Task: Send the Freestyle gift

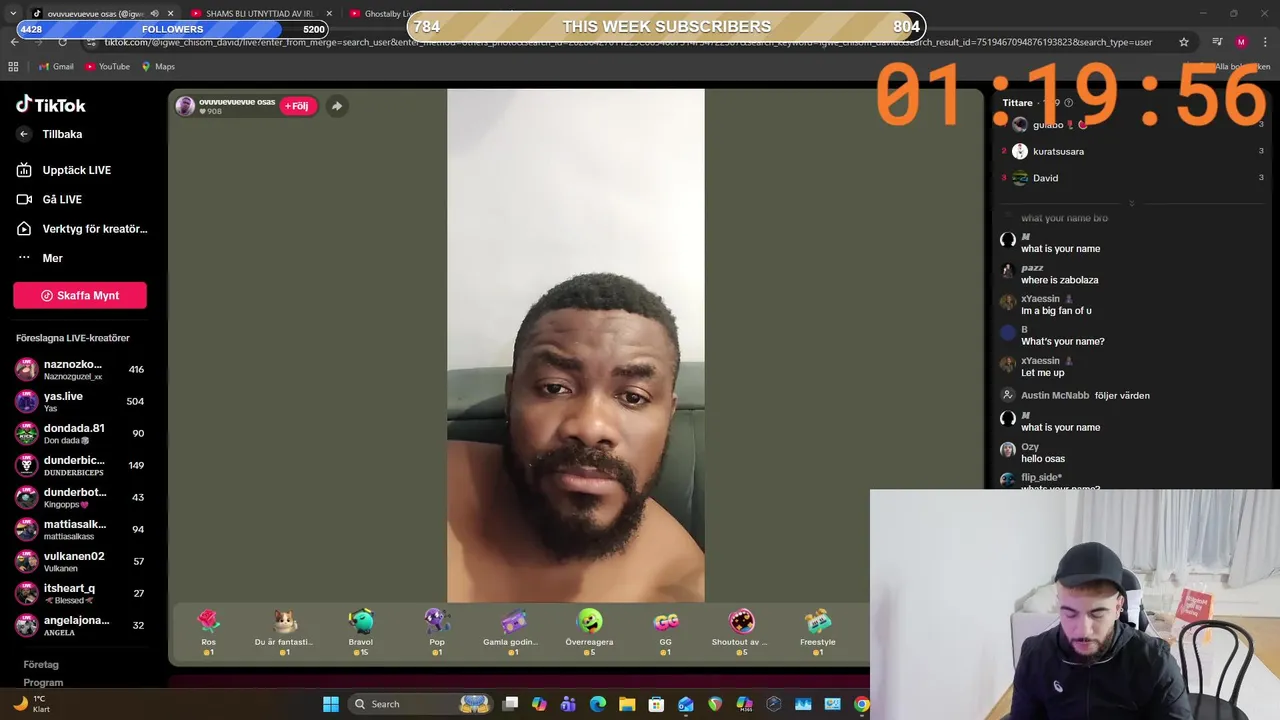Action: 817,632
